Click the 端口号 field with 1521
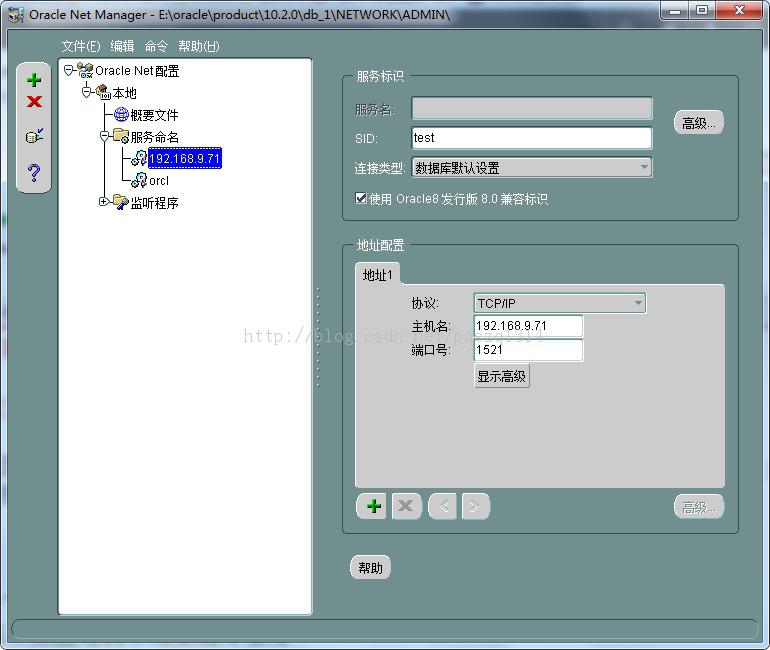 click(x=528, y=350)
